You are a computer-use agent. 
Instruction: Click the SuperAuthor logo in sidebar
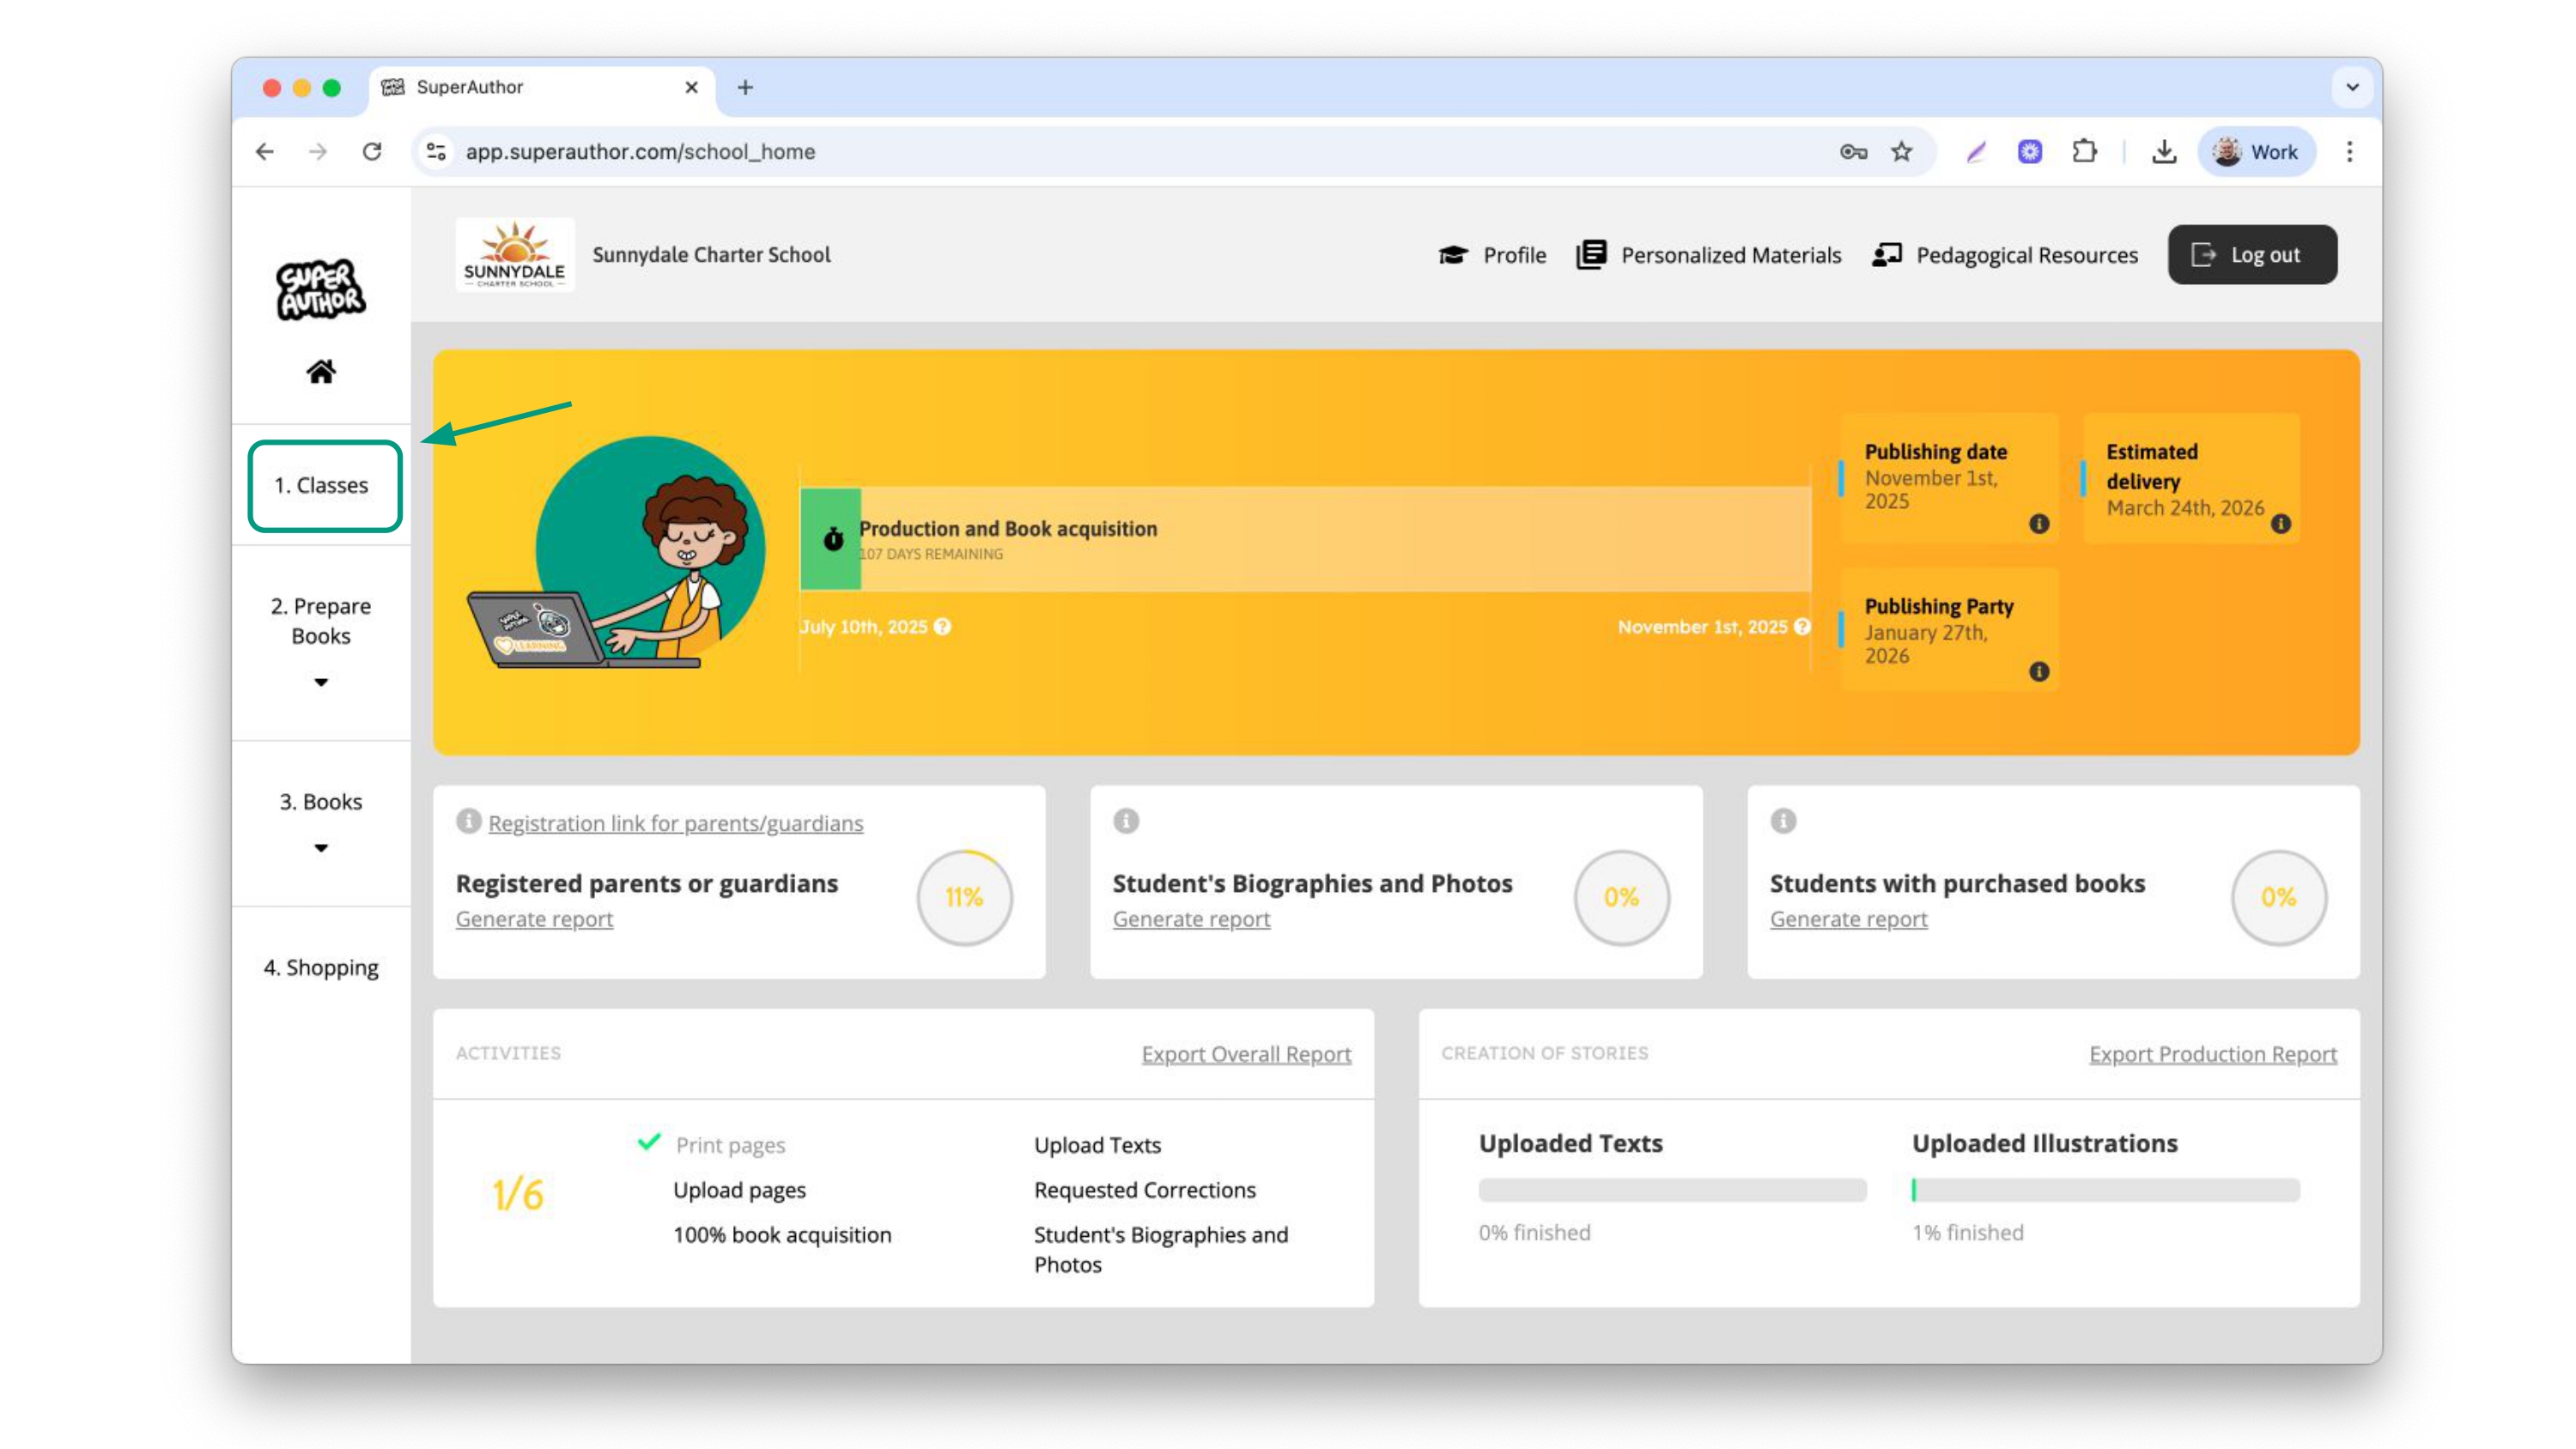[321, 290]
